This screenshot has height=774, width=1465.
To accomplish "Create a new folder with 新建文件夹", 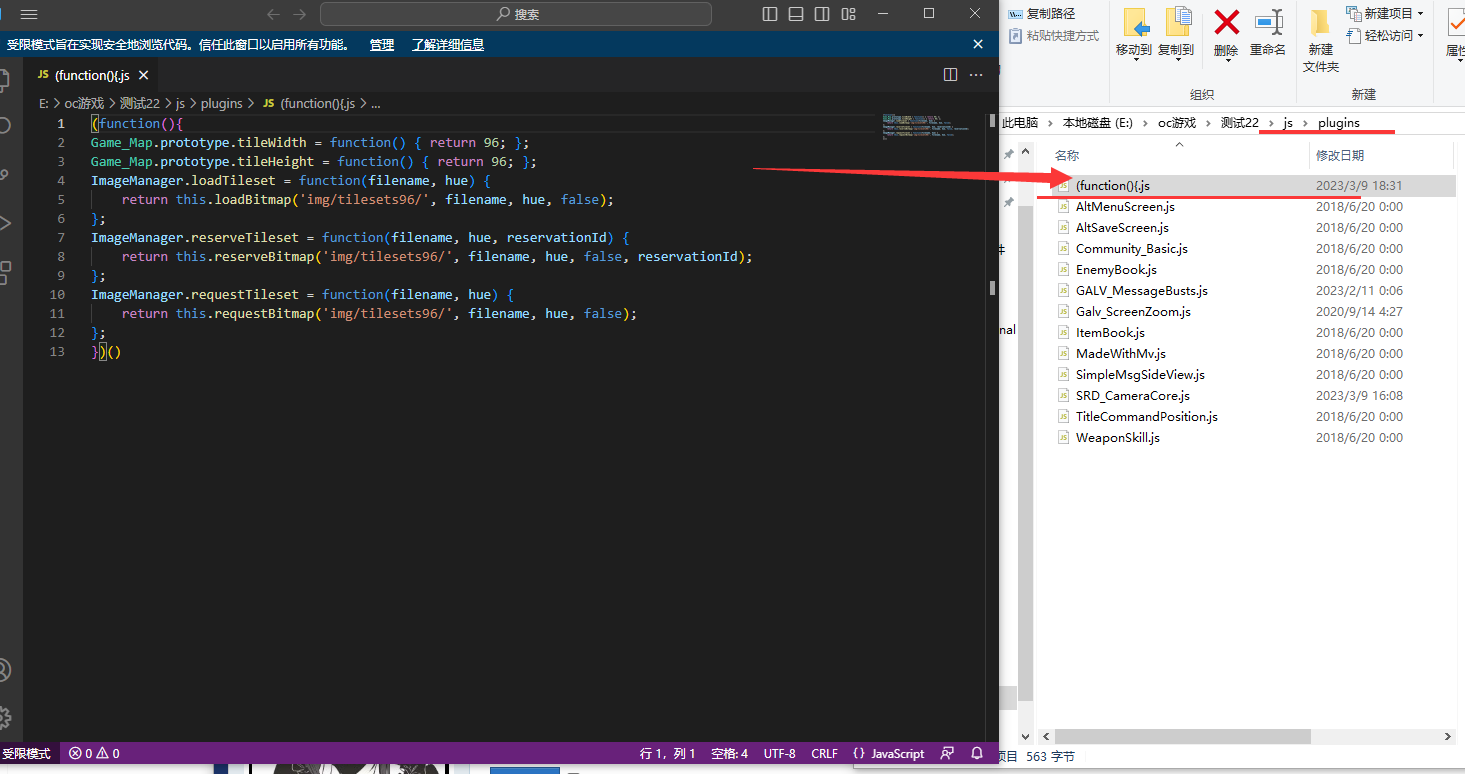I will point(1320,40).
